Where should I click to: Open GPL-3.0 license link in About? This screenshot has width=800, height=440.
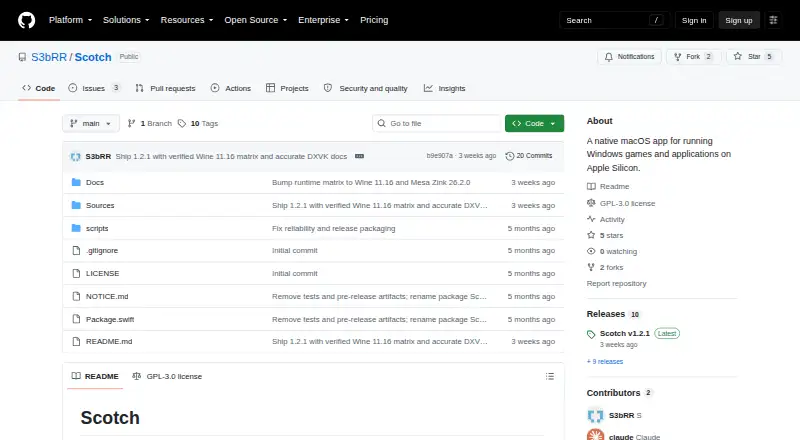[621, 203]
